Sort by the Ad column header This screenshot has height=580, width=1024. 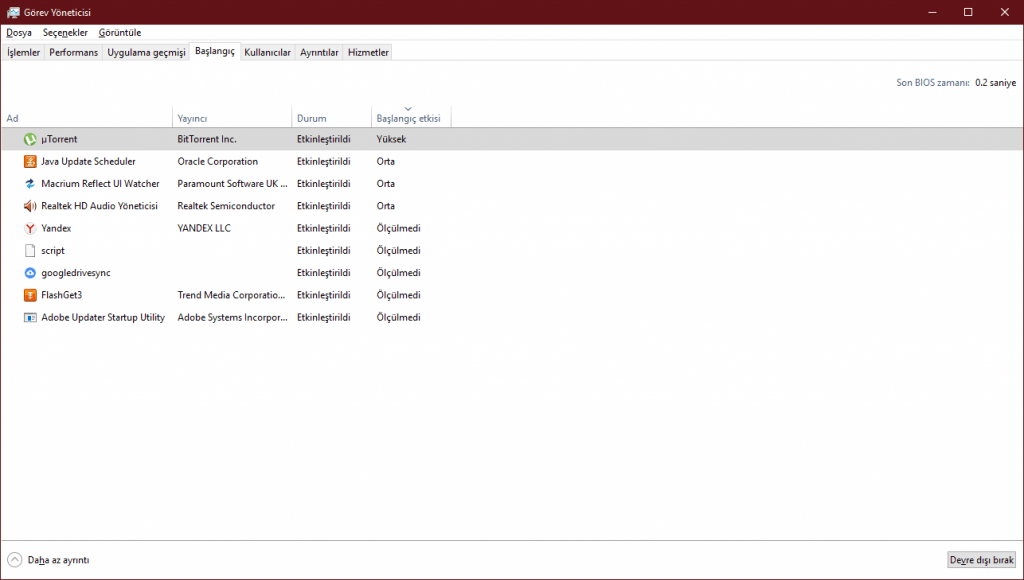pos(87,118)
